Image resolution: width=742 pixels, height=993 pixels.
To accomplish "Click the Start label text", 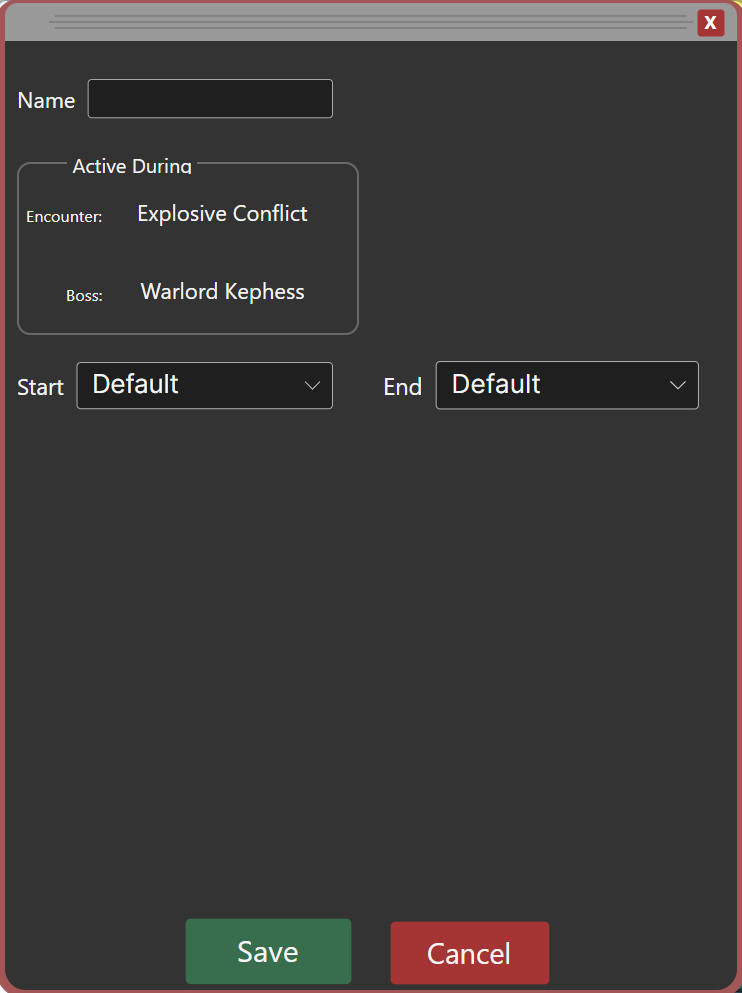I will (x=40, y=388).
